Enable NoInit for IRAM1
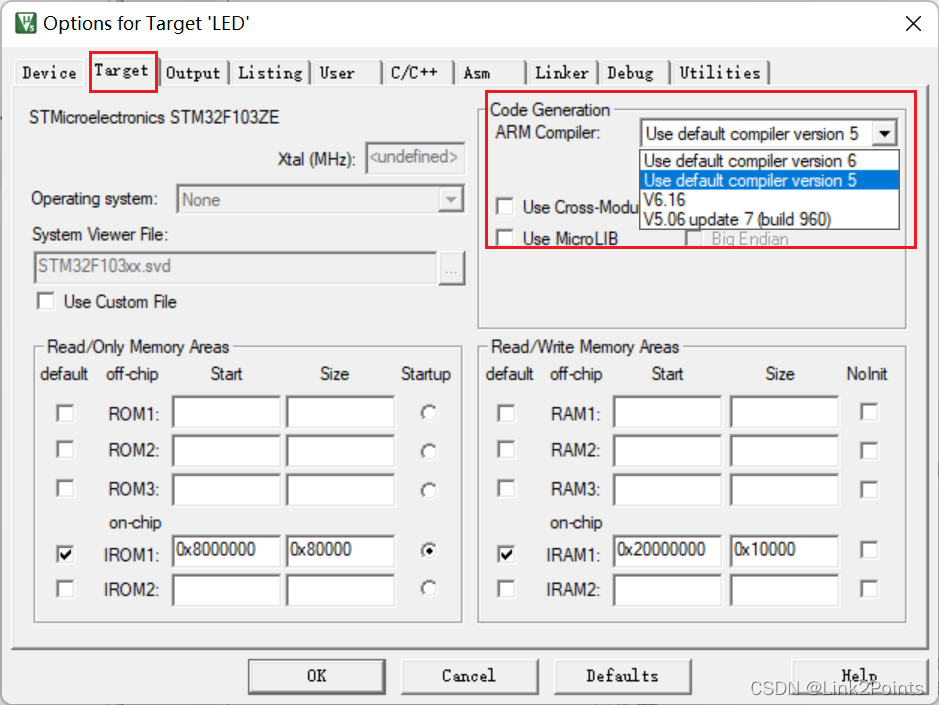This screenshot has width=939, height=705. click(x=869, y=550)
